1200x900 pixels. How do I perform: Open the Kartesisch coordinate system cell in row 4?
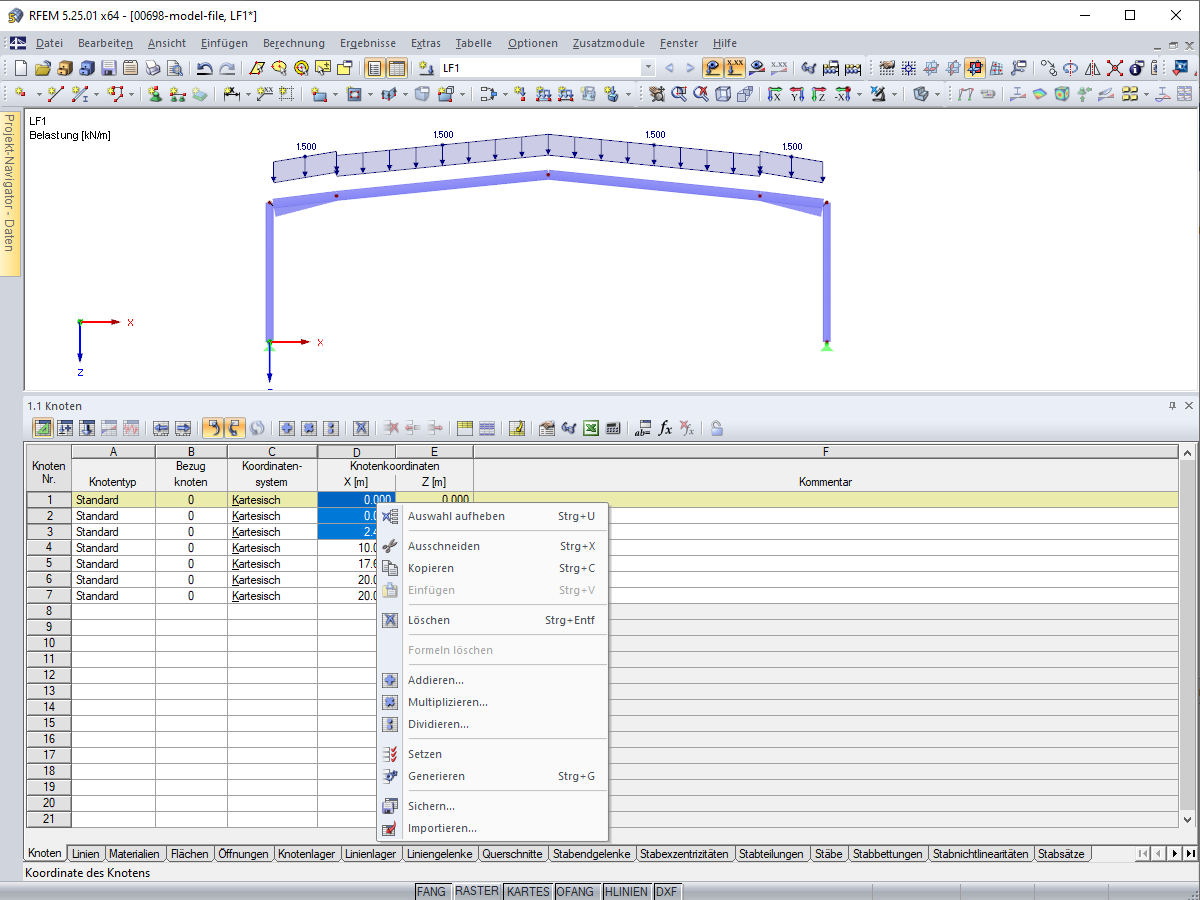272,548
